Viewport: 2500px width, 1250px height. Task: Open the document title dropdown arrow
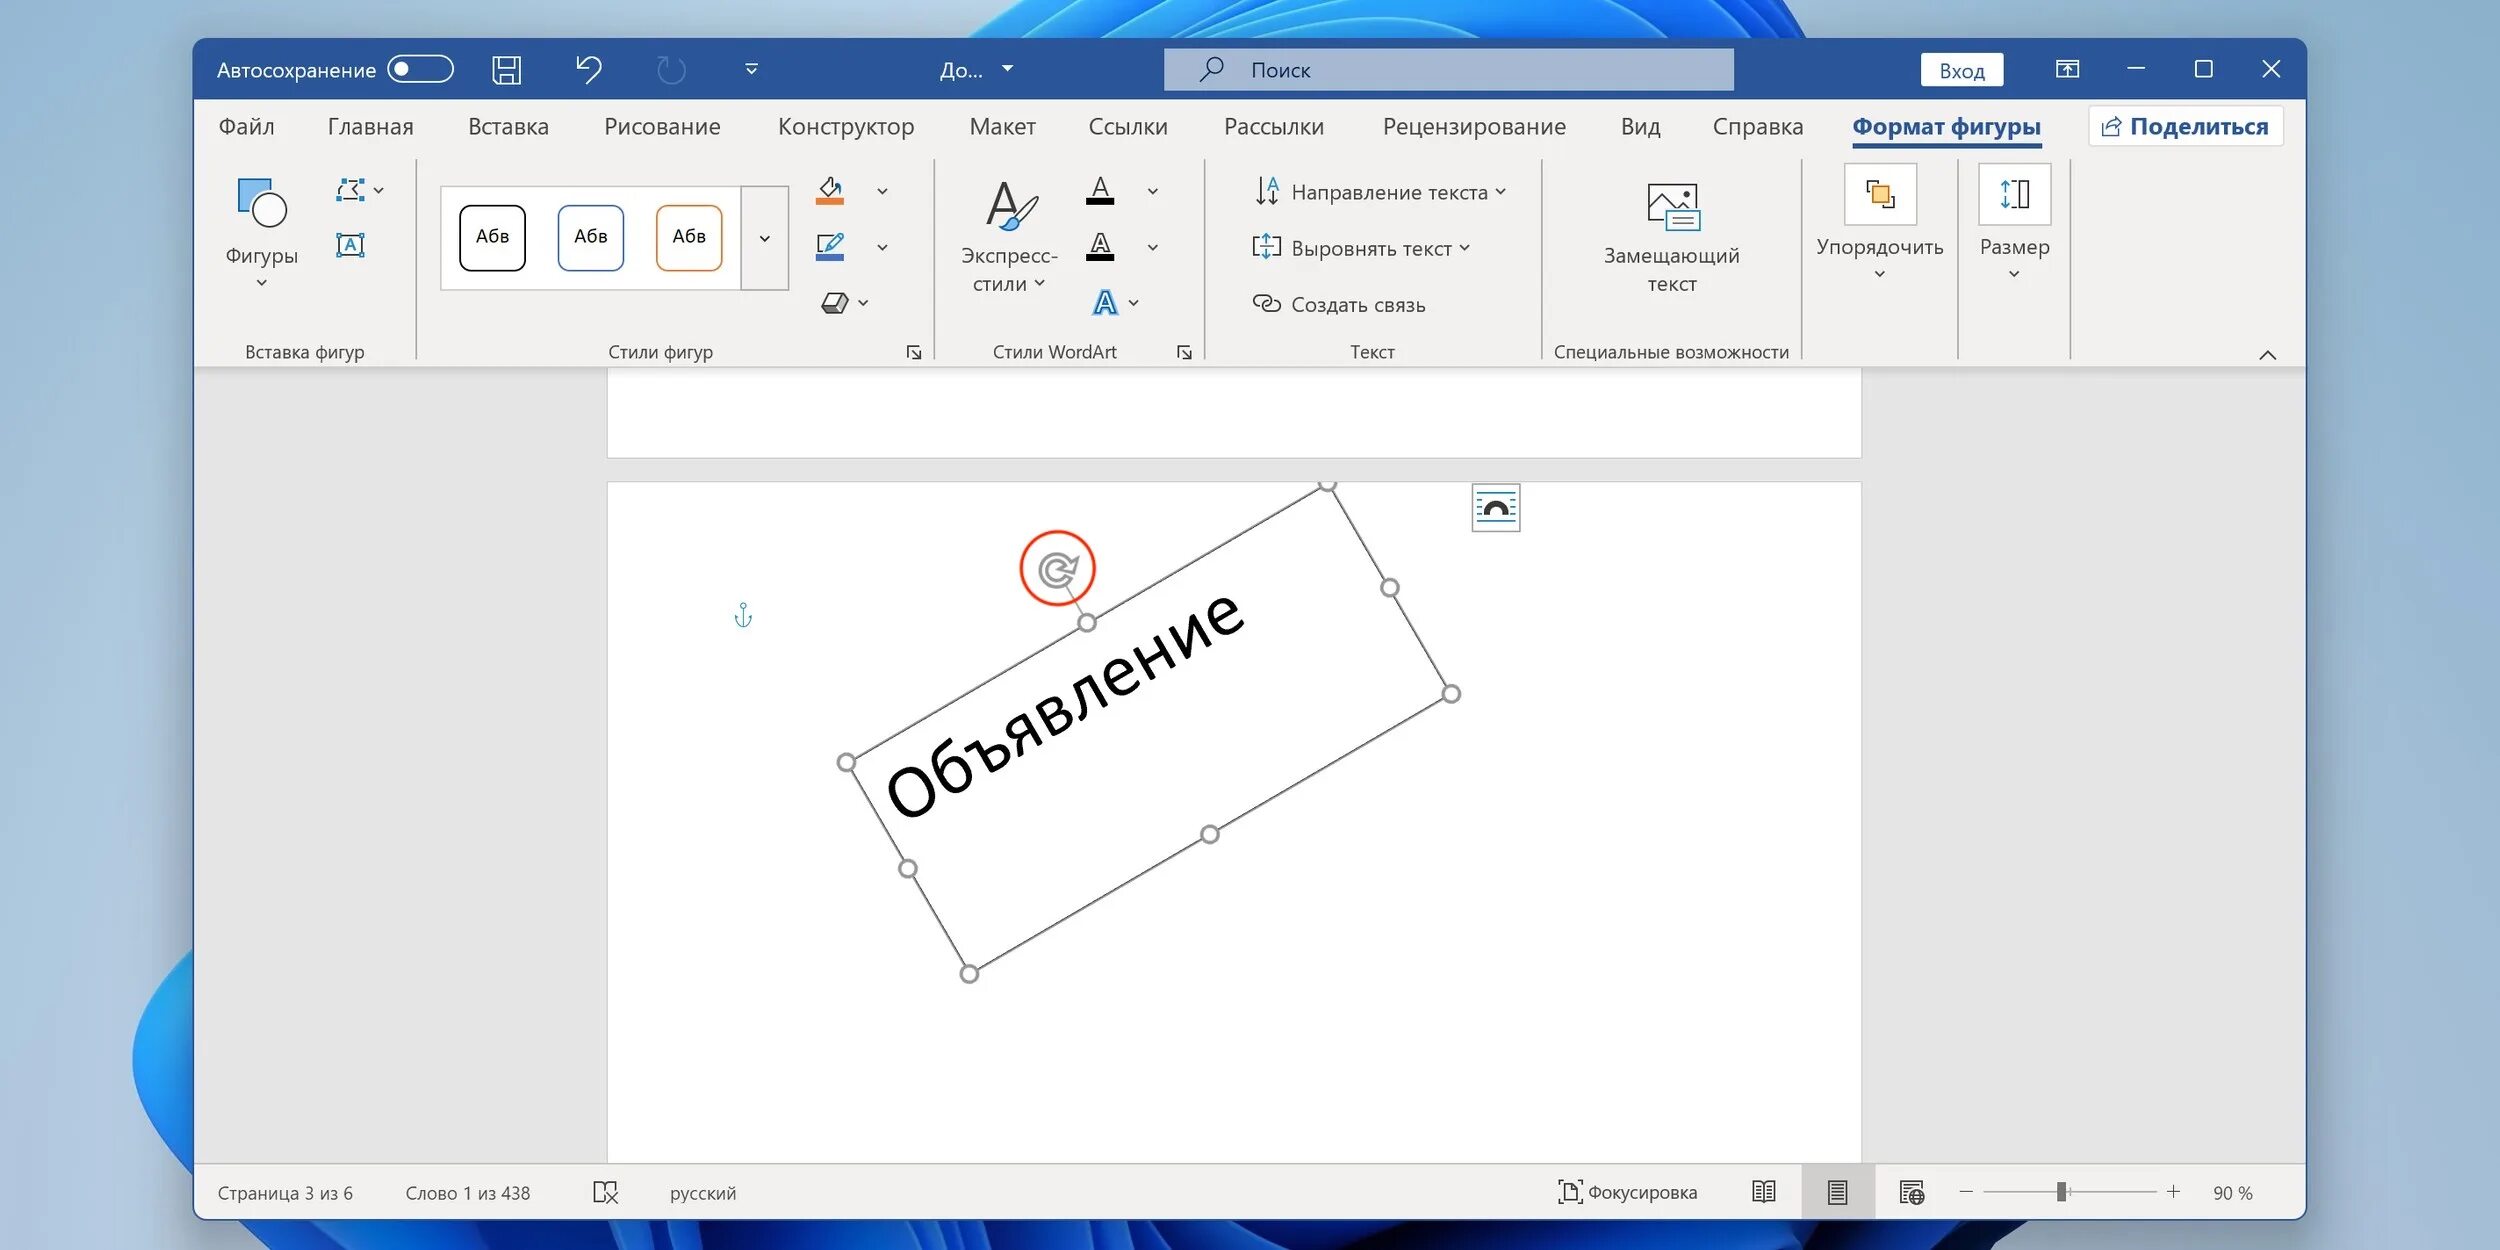[x=1007, y=69]
